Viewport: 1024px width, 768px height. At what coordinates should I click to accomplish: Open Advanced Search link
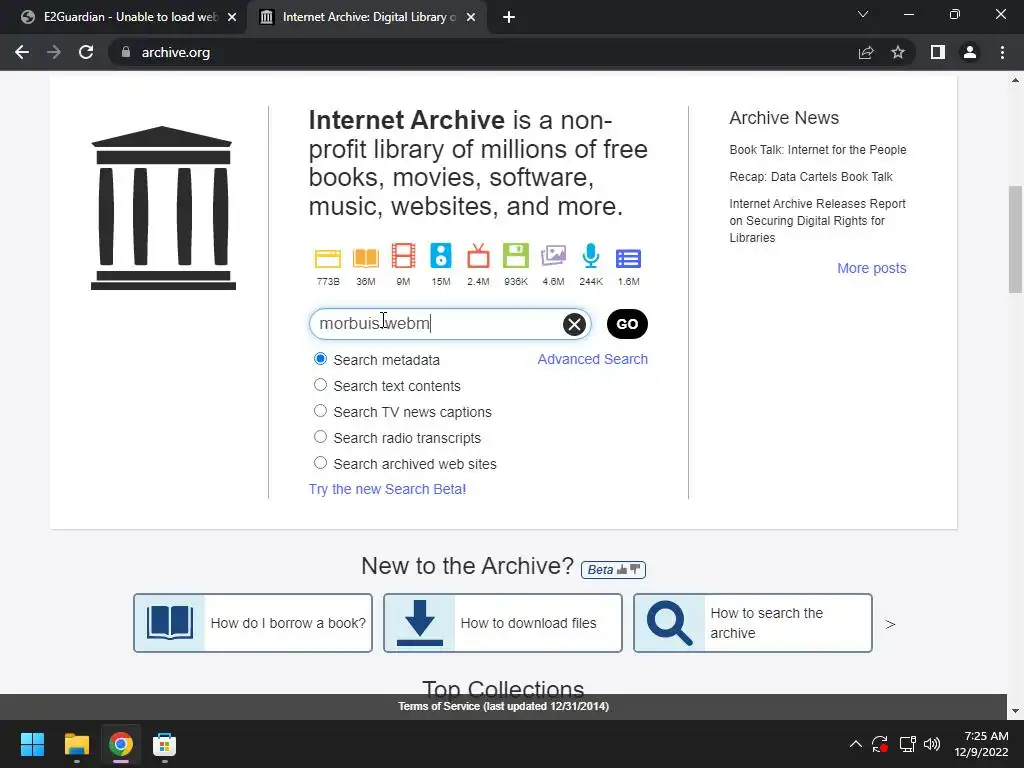[592, 359]
